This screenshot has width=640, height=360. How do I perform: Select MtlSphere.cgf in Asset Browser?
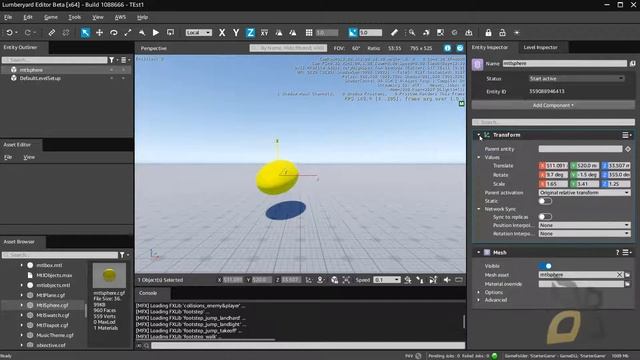point(52,305)
